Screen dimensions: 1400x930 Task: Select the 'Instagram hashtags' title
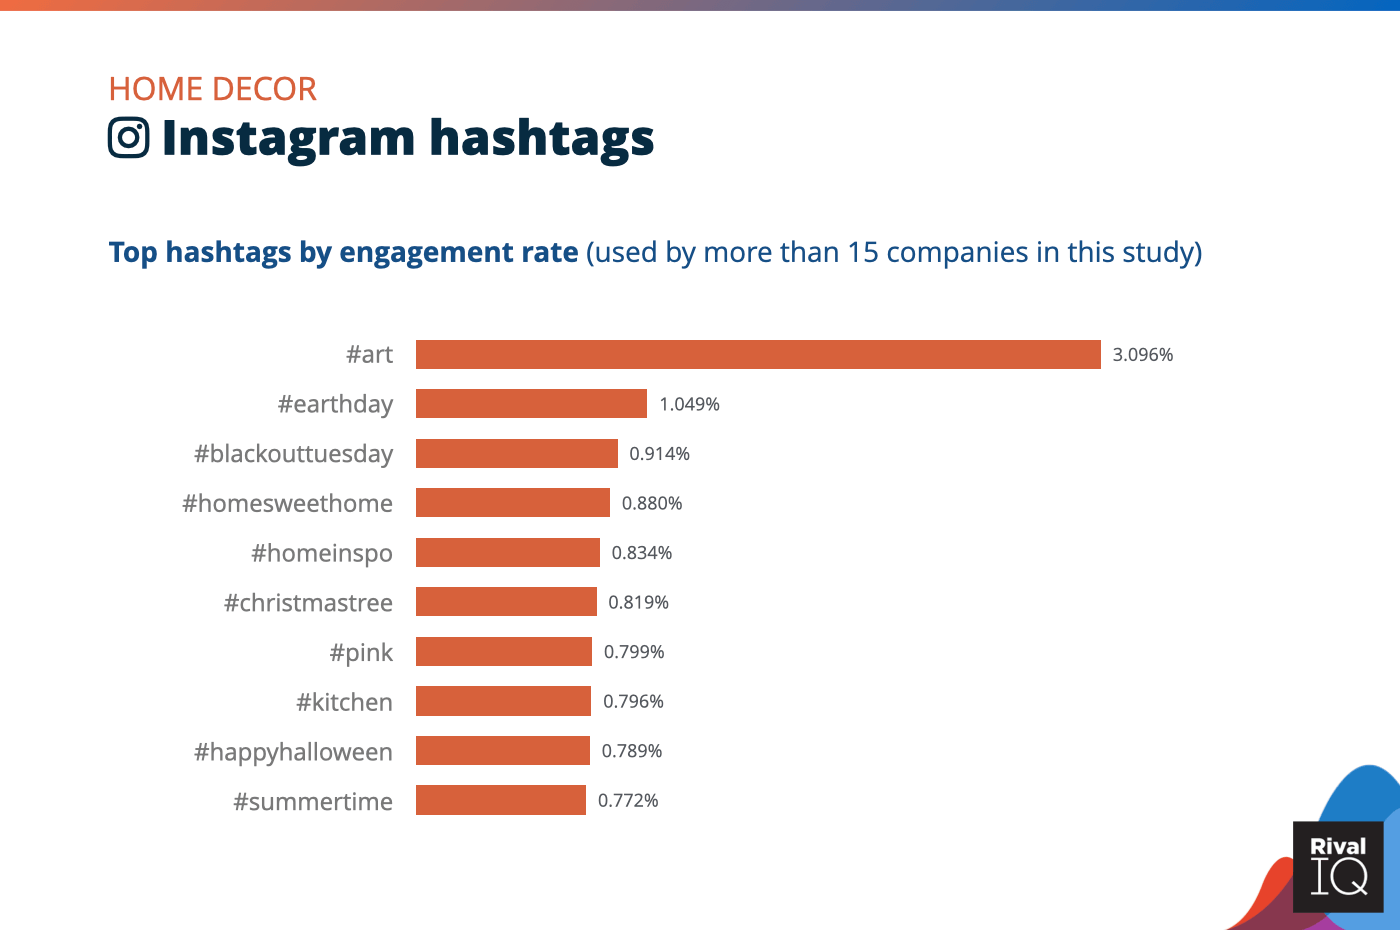407,138
